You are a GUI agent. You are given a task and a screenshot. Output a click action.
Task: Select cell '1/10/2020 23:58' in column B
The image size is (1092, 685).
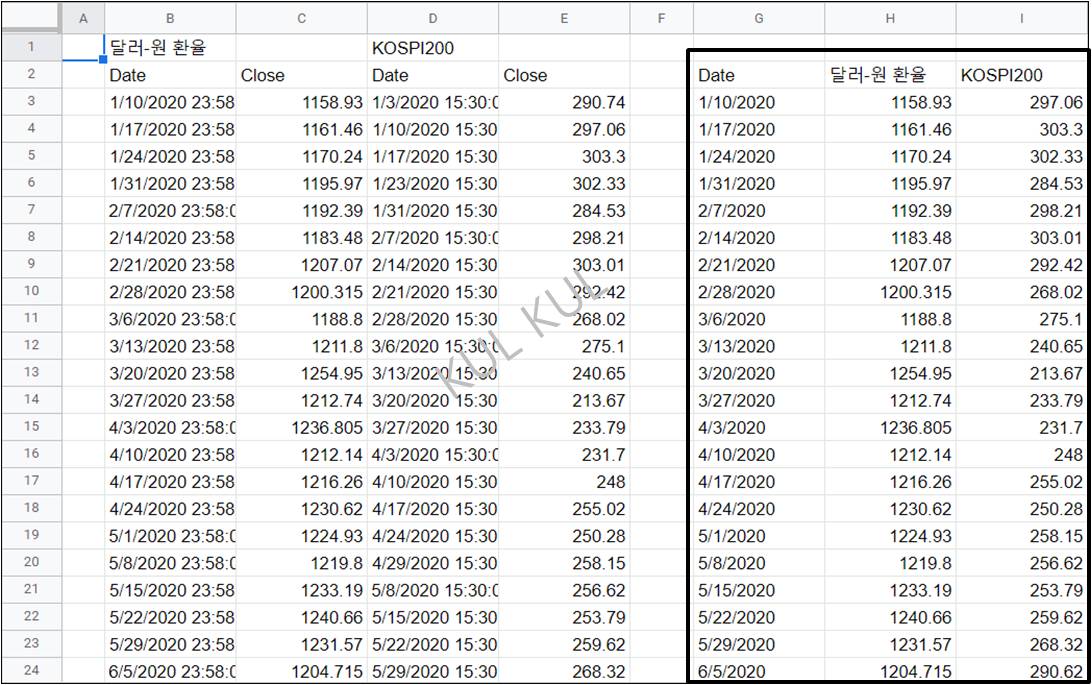[170, 102]
